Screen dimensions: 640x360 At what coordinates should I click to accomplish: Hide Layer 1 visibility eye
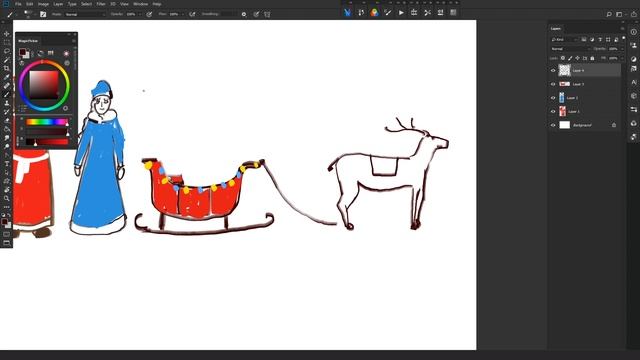tap(553, 111)
